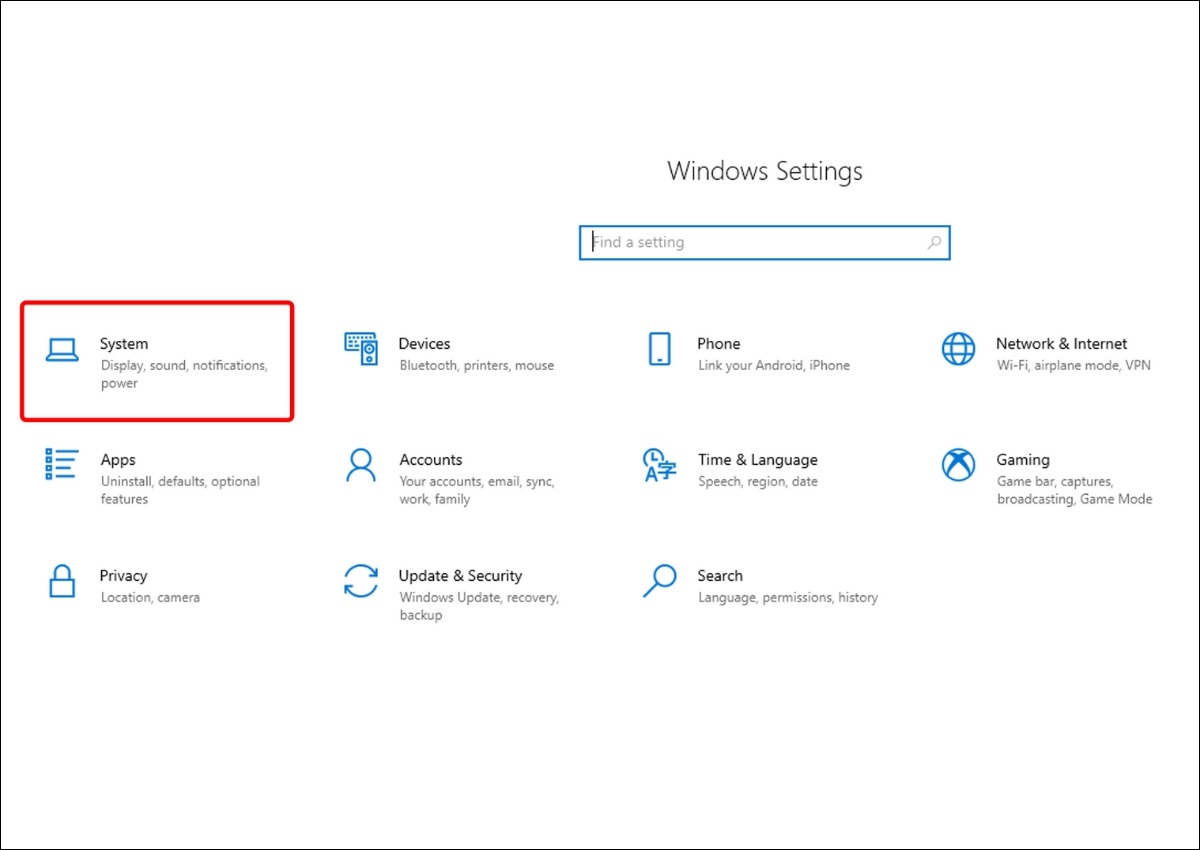Open the Gaming Xbox icon
Viewport: 1200px width, 850px height.
coord(958,465)
